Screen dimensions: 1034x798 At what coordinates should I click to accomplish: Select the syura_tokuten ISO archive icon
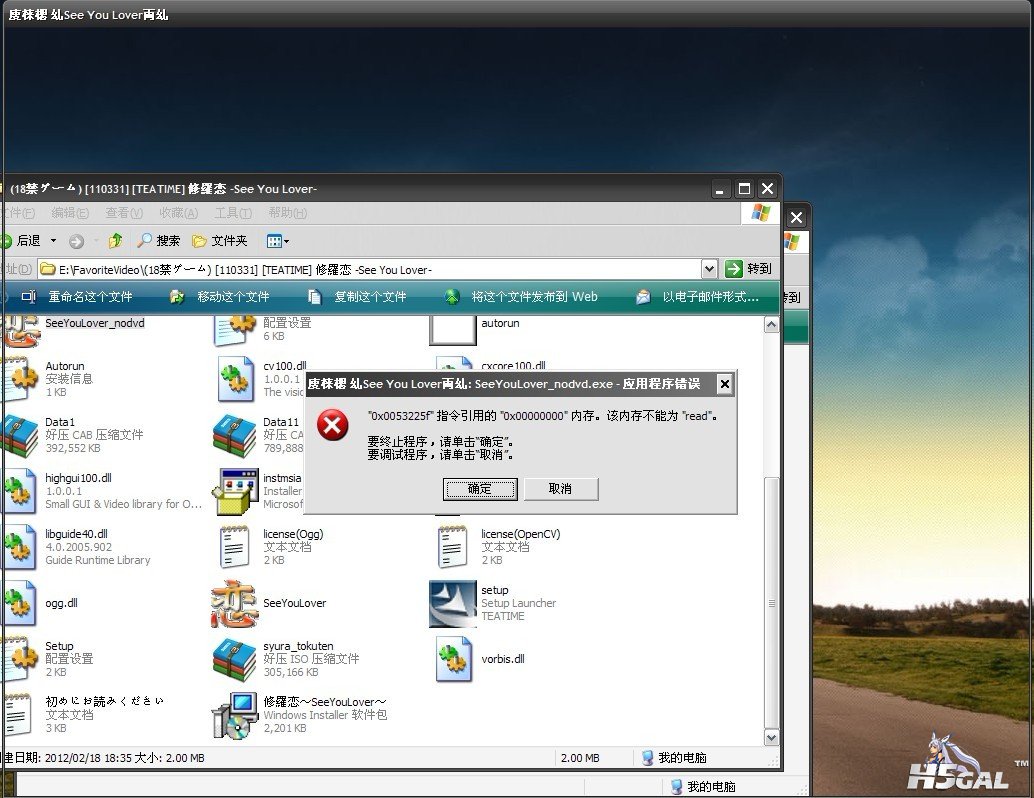point(234,660)
